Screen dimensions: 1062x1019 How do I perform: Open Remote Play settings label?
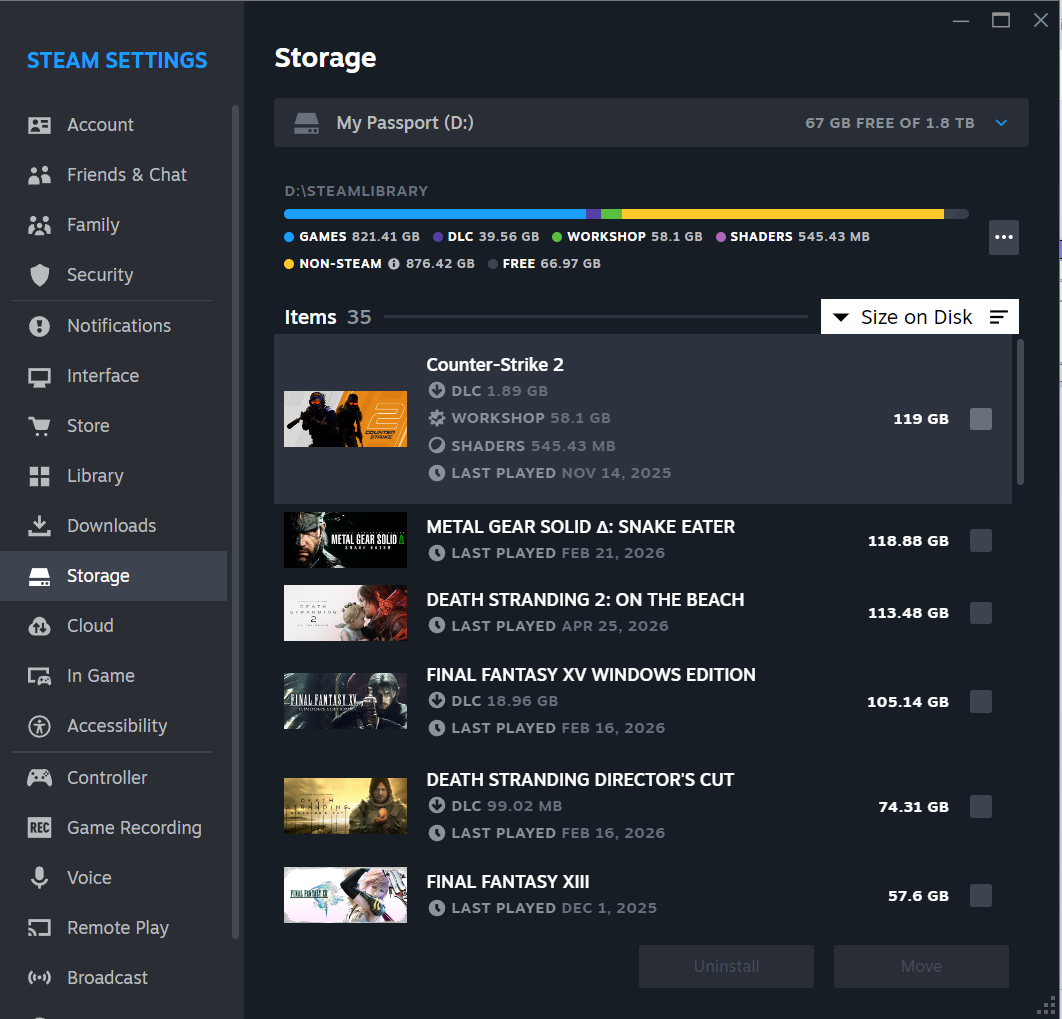click(x=118, y=928)
